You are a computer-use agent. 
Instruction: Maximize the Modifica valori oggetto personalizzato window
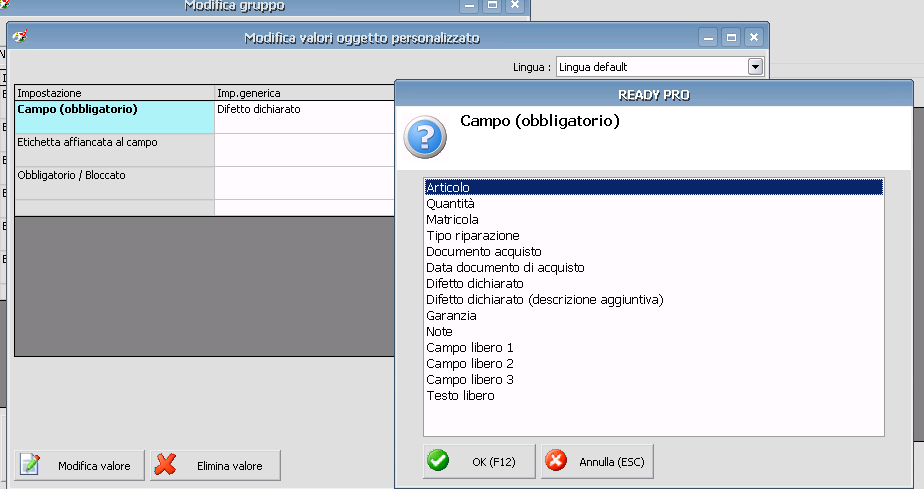[731, 38]
